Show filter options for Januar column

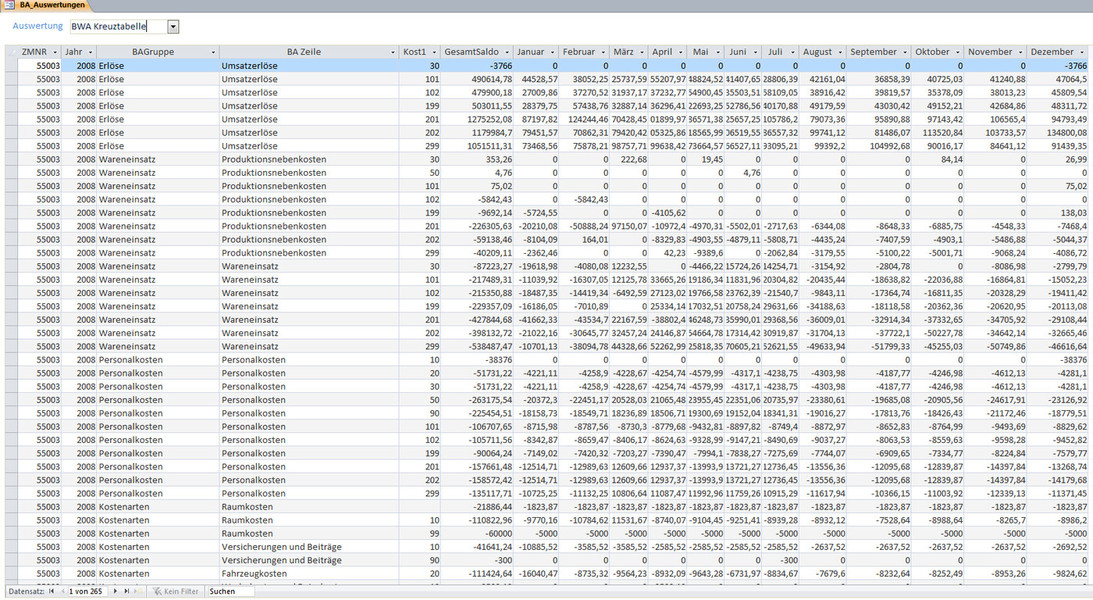[553, 52]
